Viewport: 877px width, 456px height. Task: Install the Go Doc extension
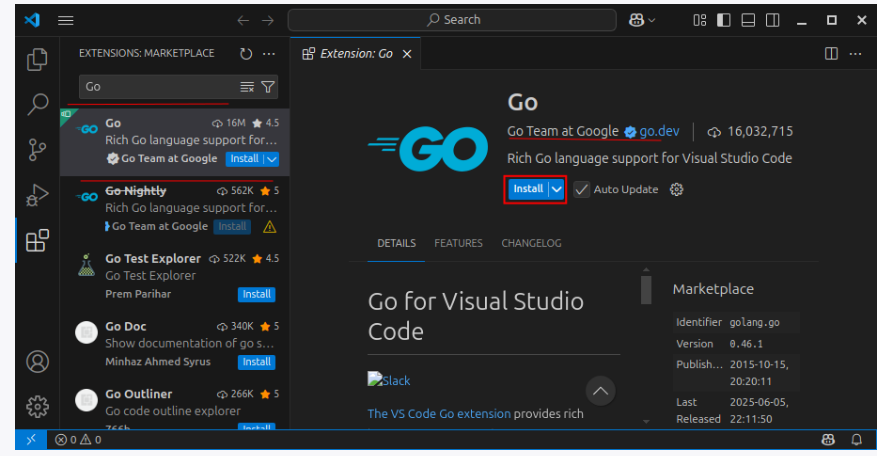(x=257, y=362)
